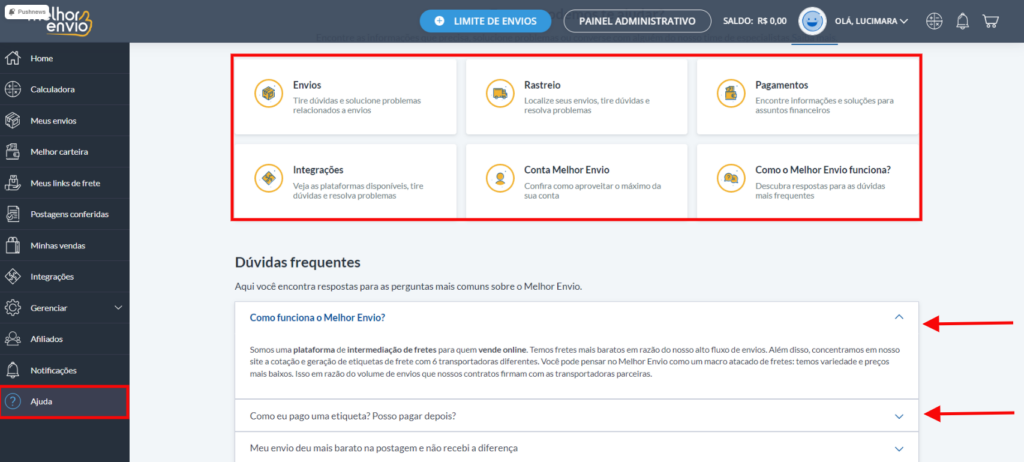Screen dimensions: 1024x462
Task: Click the Painel Administrativo button
Action: point(637,21)
